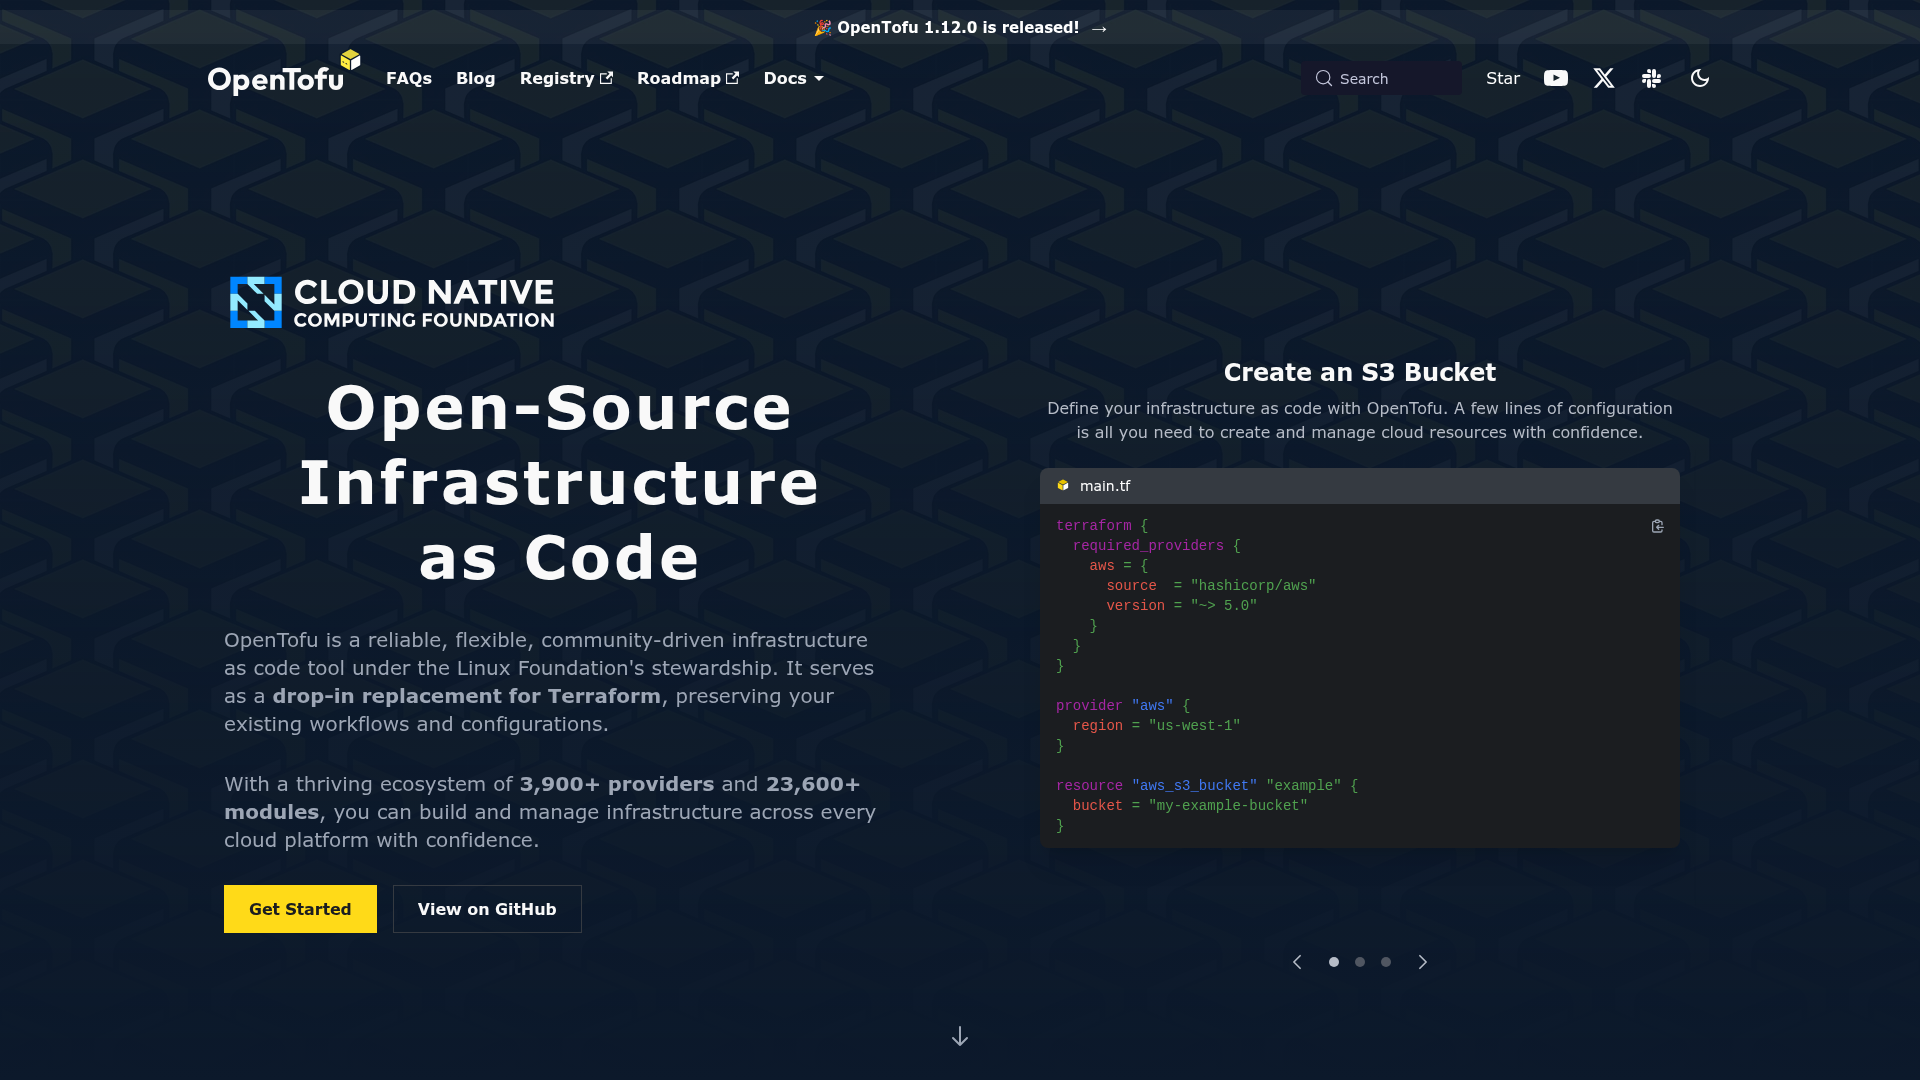The height and width of the screenshot is (1080, 1920).
Task: Open the OpenTofu 1.12.0 release announcement
Action: [x=960, y=28]
